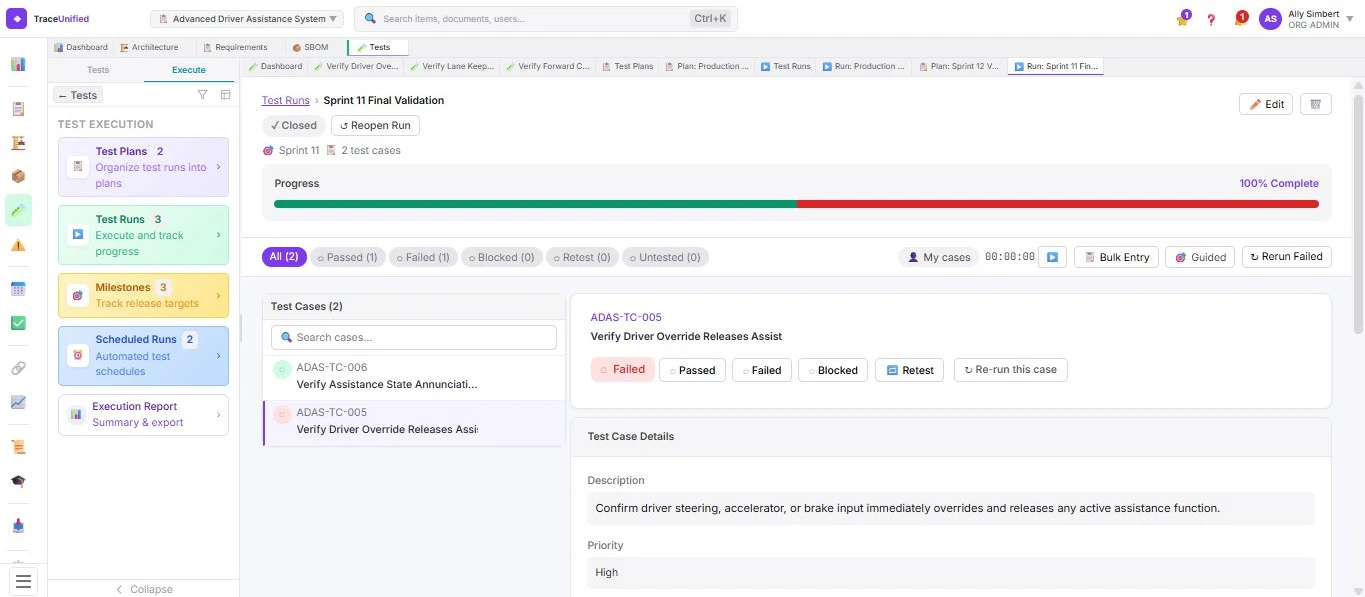This screenshot has height=597, width=1365.
Task: Click Rerun Failed
Action: point(1286,257)
